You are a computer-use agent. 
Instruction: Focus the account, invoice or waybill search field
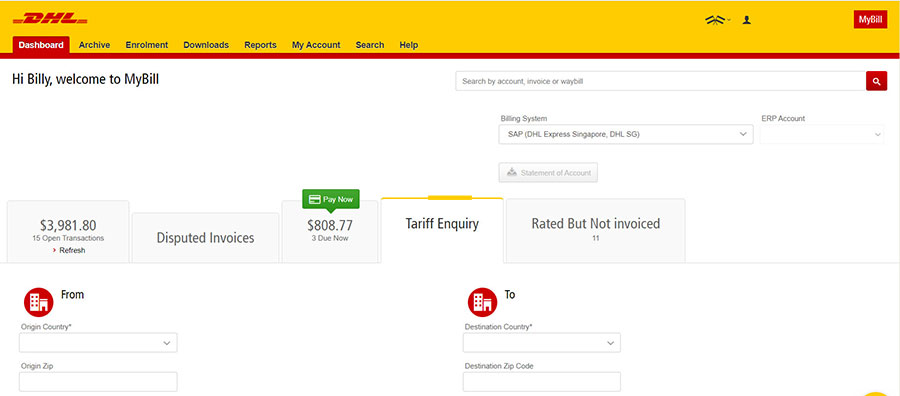[x=661, y=81]
